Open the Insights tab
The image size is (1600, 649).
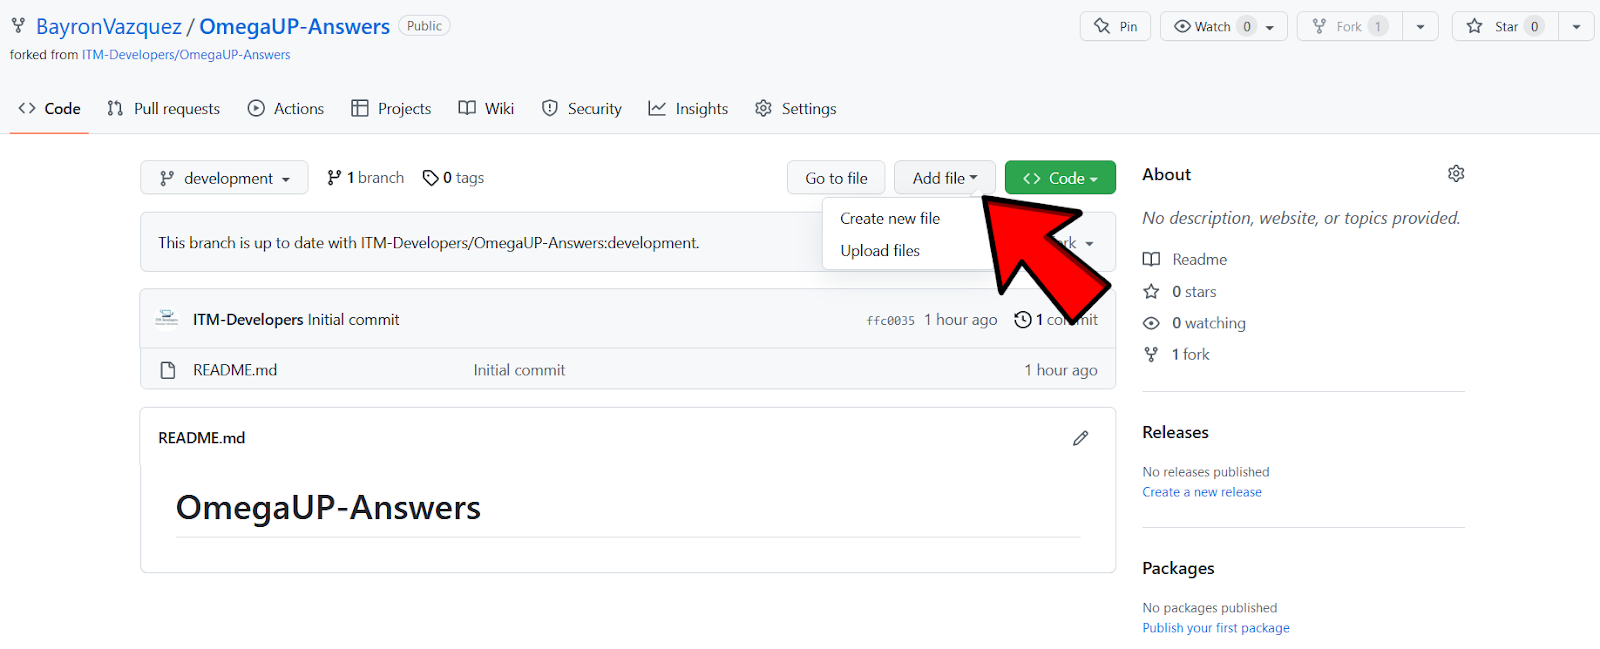click(x=688, y=108)
